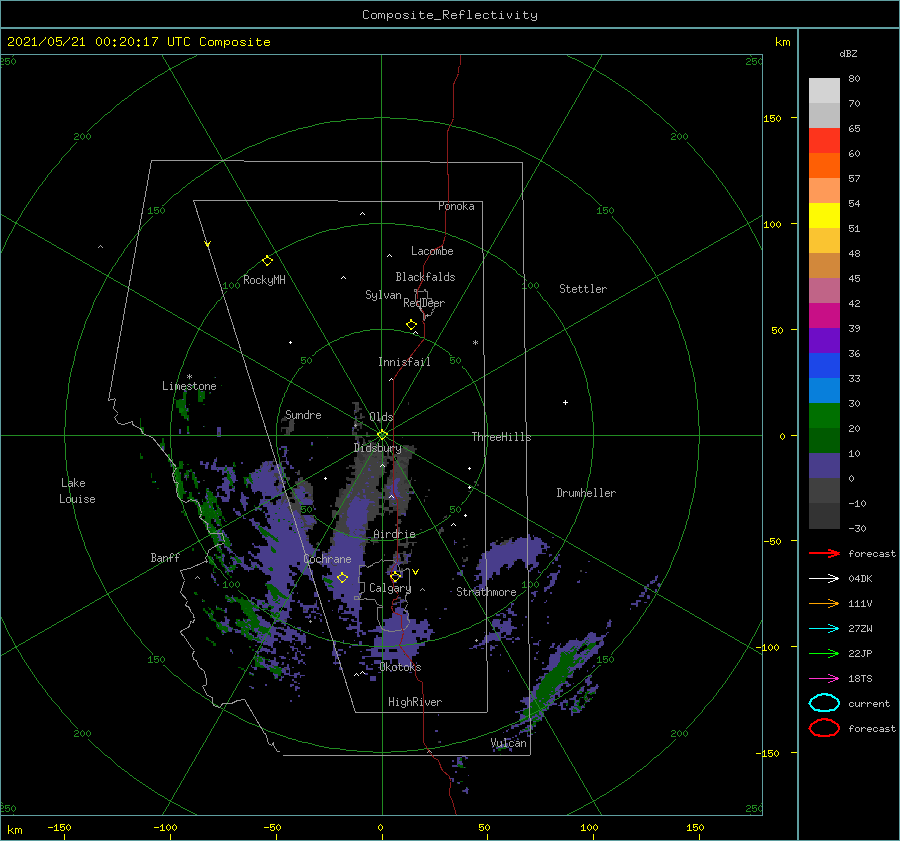Screen dimensions: 900x841
Task: Click the RockyMH label
Action: coord(264,280)
